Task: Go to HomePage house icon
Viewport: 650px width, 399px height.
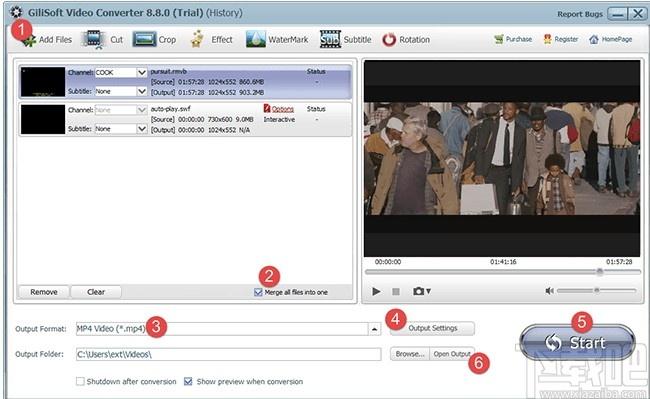Action: click(x=594, y=39)
